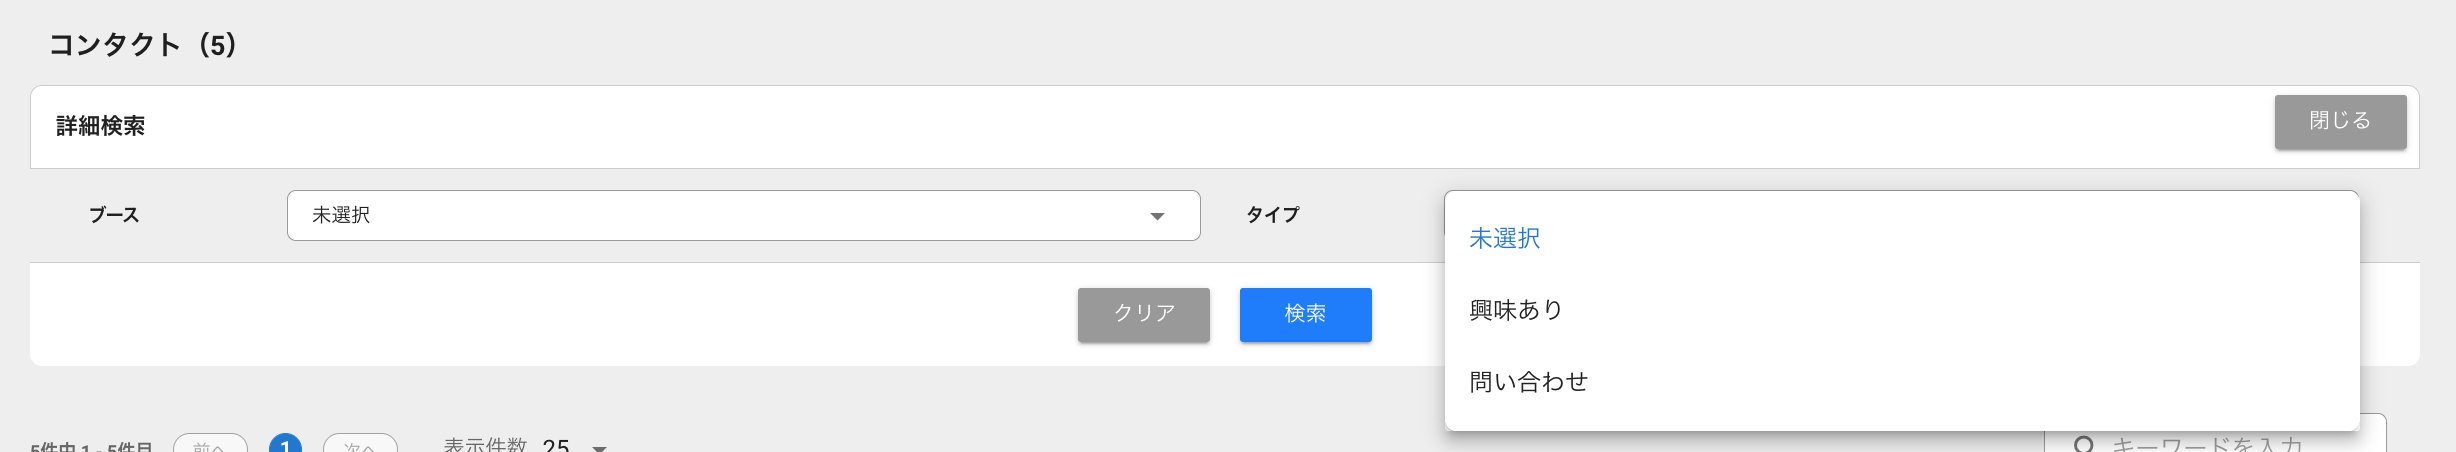Screen dimensions: 2456x452
Task: Click the ブース dropdown arrow icon
Action: pos(1157,216)
